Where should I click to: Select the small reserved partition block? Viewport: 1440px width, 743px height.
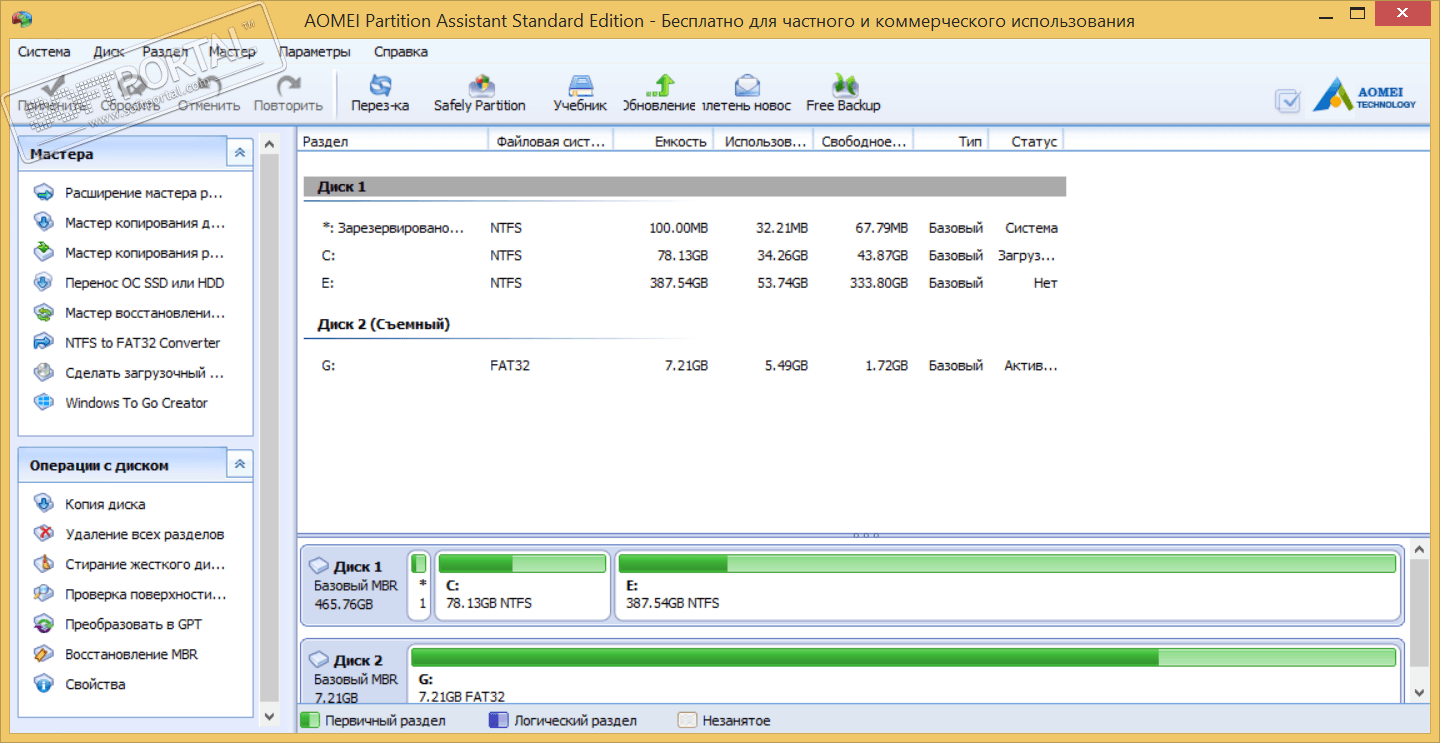[420, 584]
